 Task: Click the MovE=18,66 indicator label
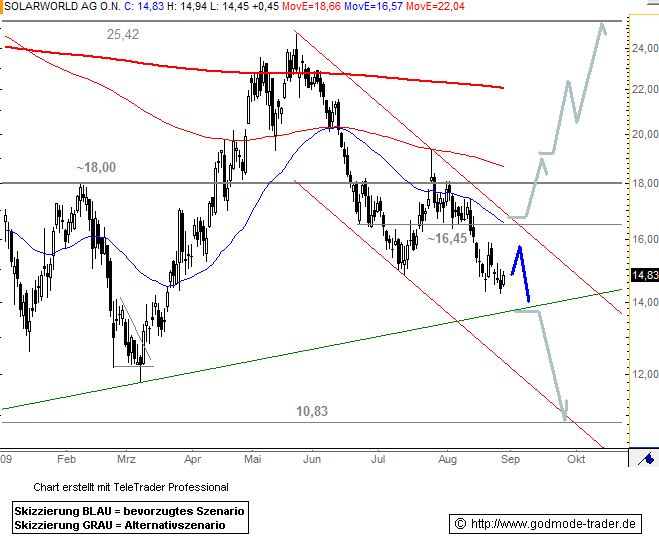(311, 6)
